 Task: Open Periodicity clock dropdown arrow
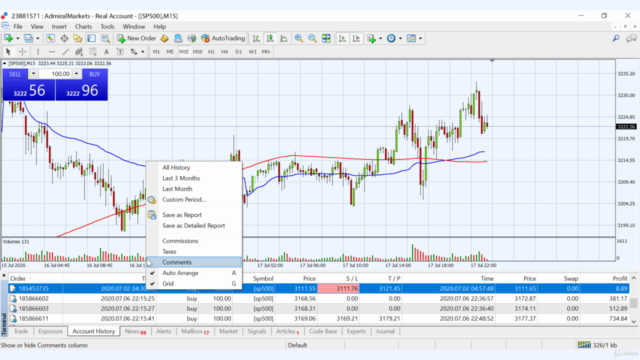(400, 38)
